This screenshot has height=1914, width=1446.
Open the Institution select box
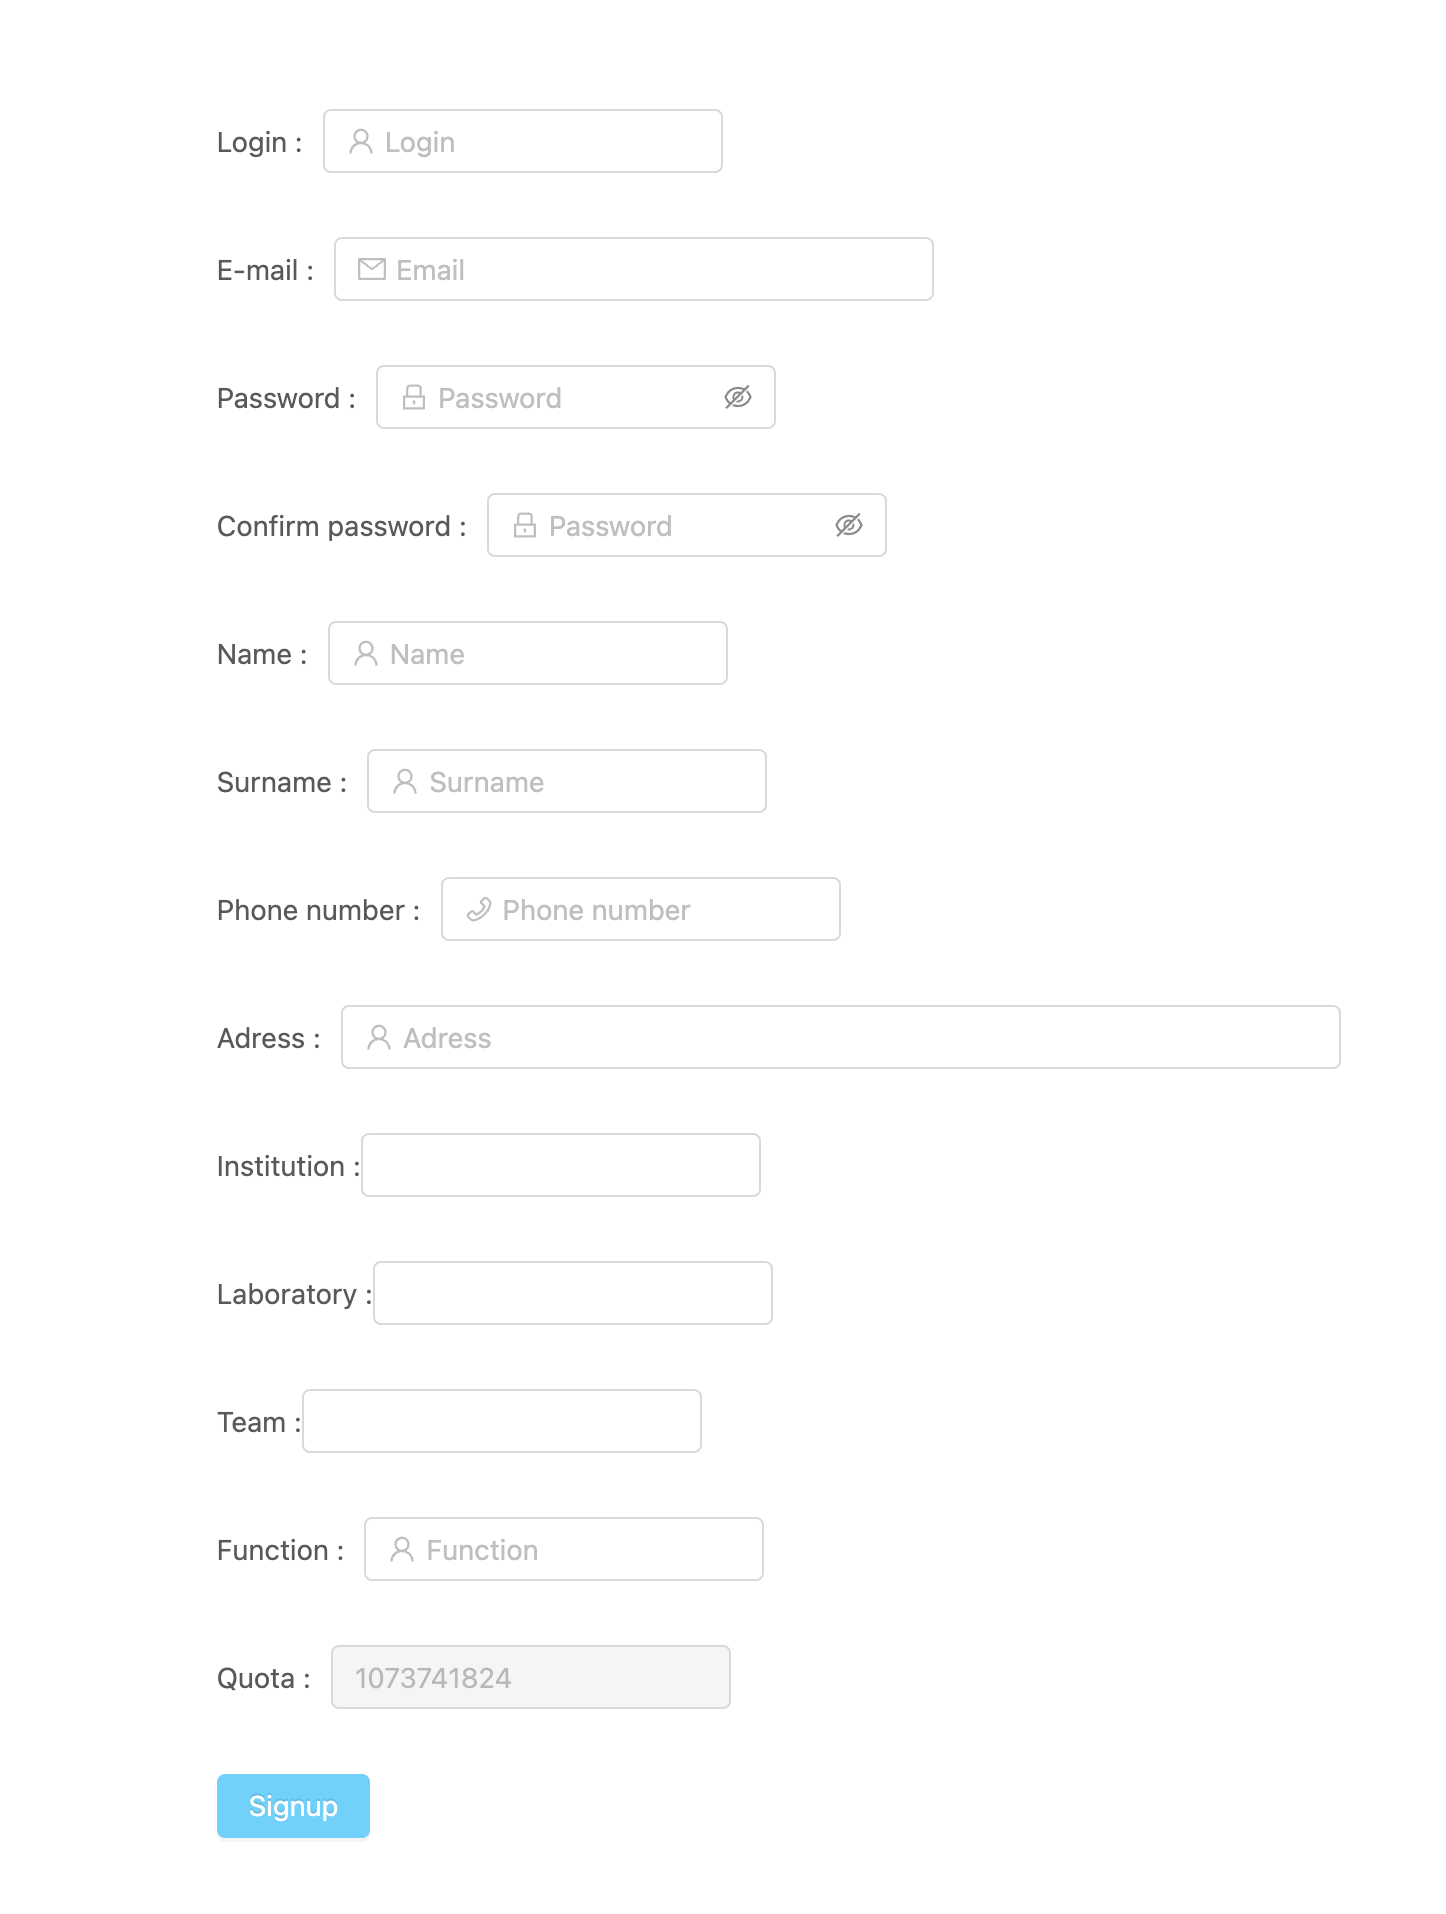(x=561, y=1165)
